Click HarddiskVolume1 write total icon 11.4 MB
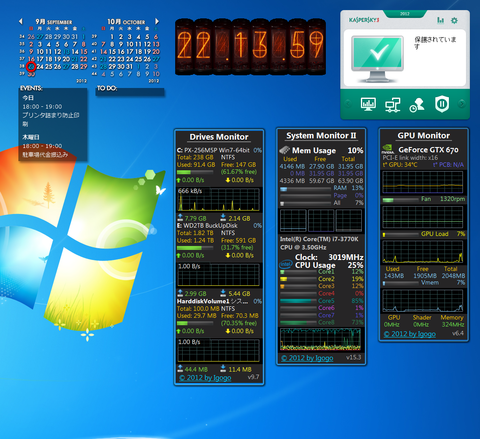The height and width of the screenshot is (439, 480). click(223, 369)
